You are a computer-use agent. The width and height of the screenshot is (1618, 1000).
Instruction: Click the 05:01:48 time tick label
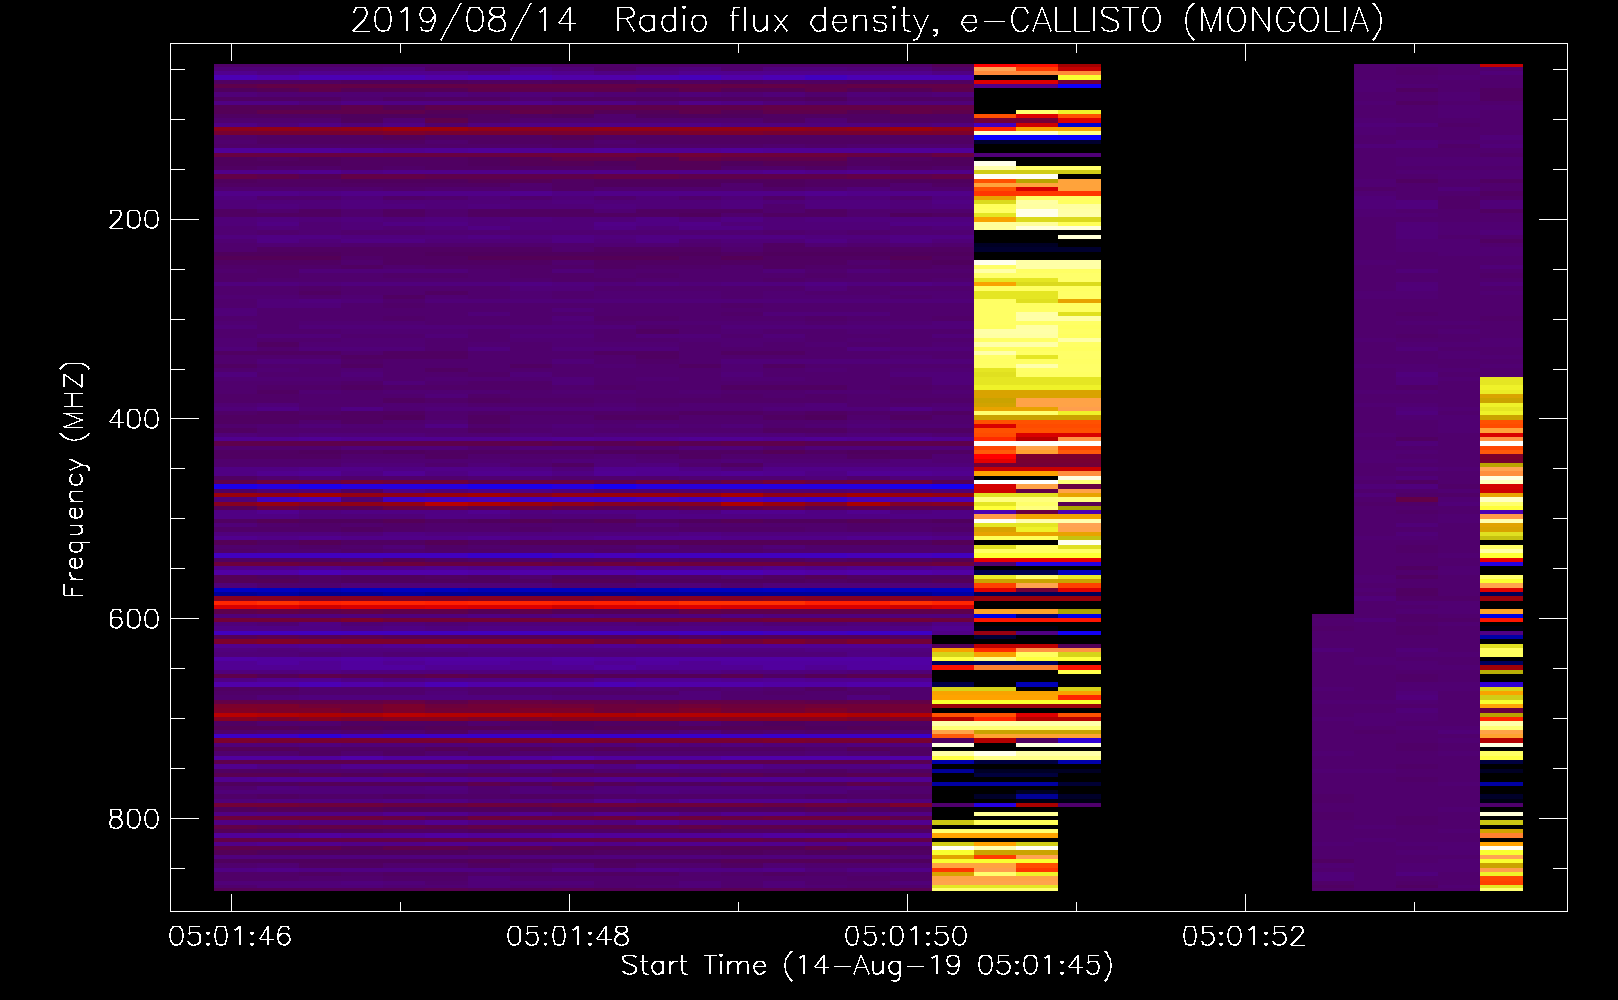tap(568, 936)
